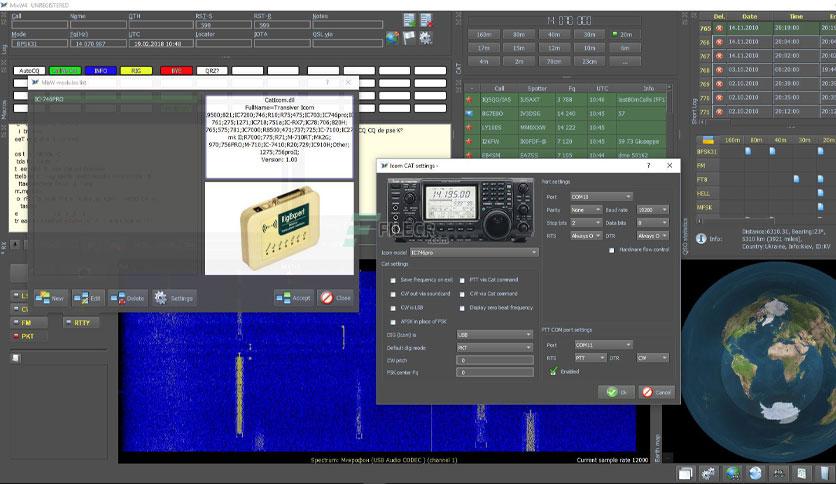Screen dimensions: 836x484
Task: Enable CW out via soundcard
Action: click(393, 294)
